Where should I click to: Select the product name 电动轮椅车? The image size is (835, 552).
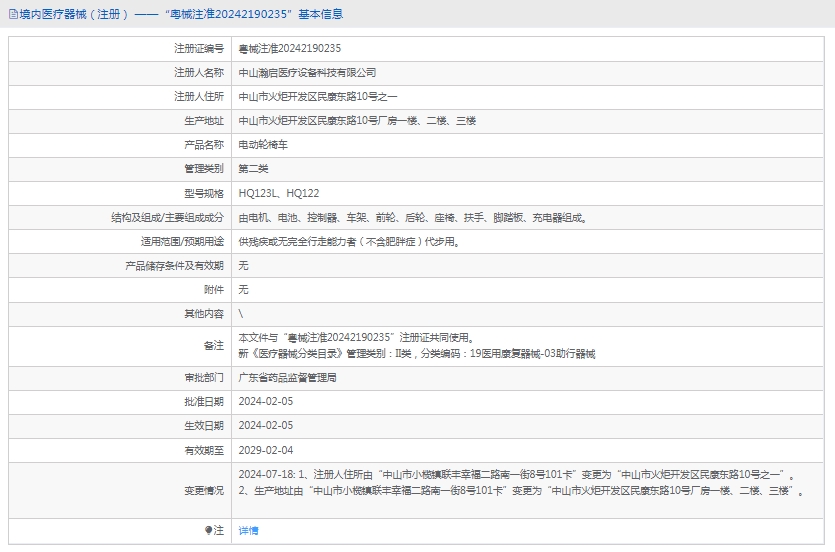click(263, 144)
